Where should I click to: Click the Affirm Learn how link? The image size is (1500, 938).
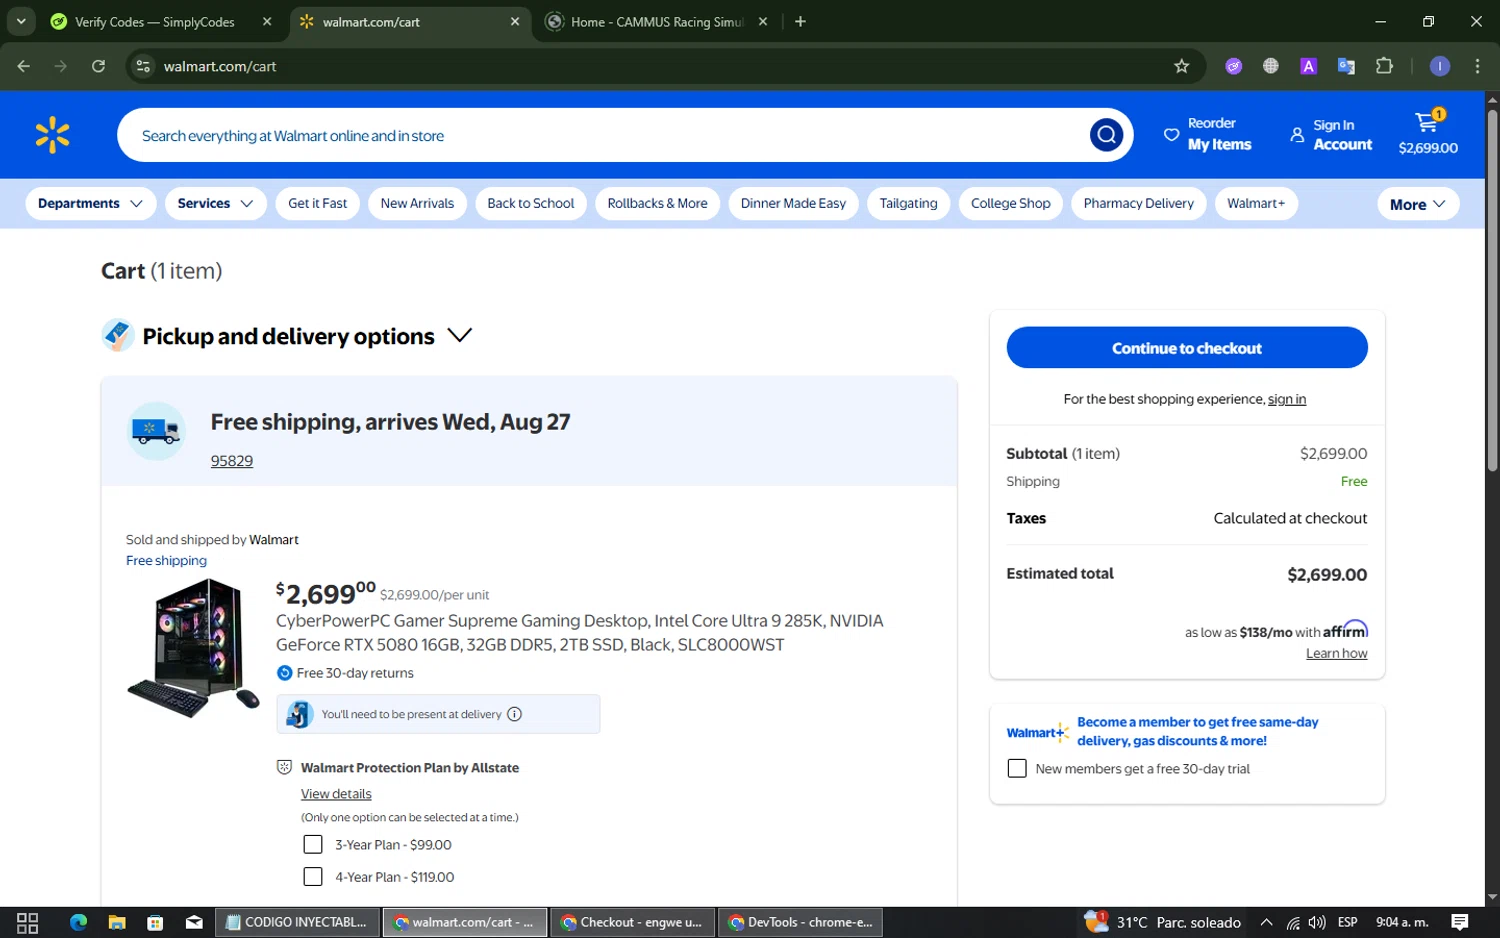coord(1337,654)
